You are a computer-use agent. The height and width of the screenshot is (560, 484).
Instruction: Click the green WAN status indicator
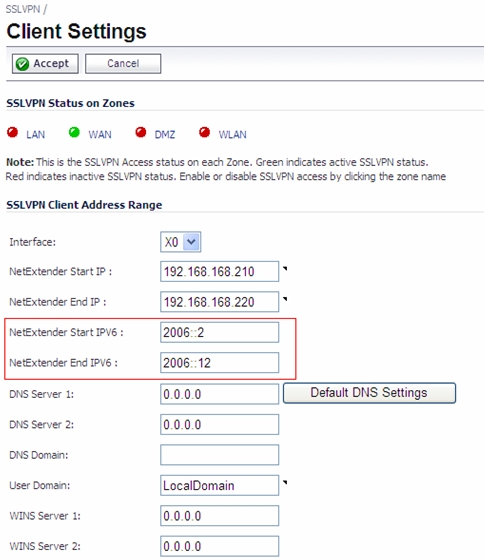point(74,132)
